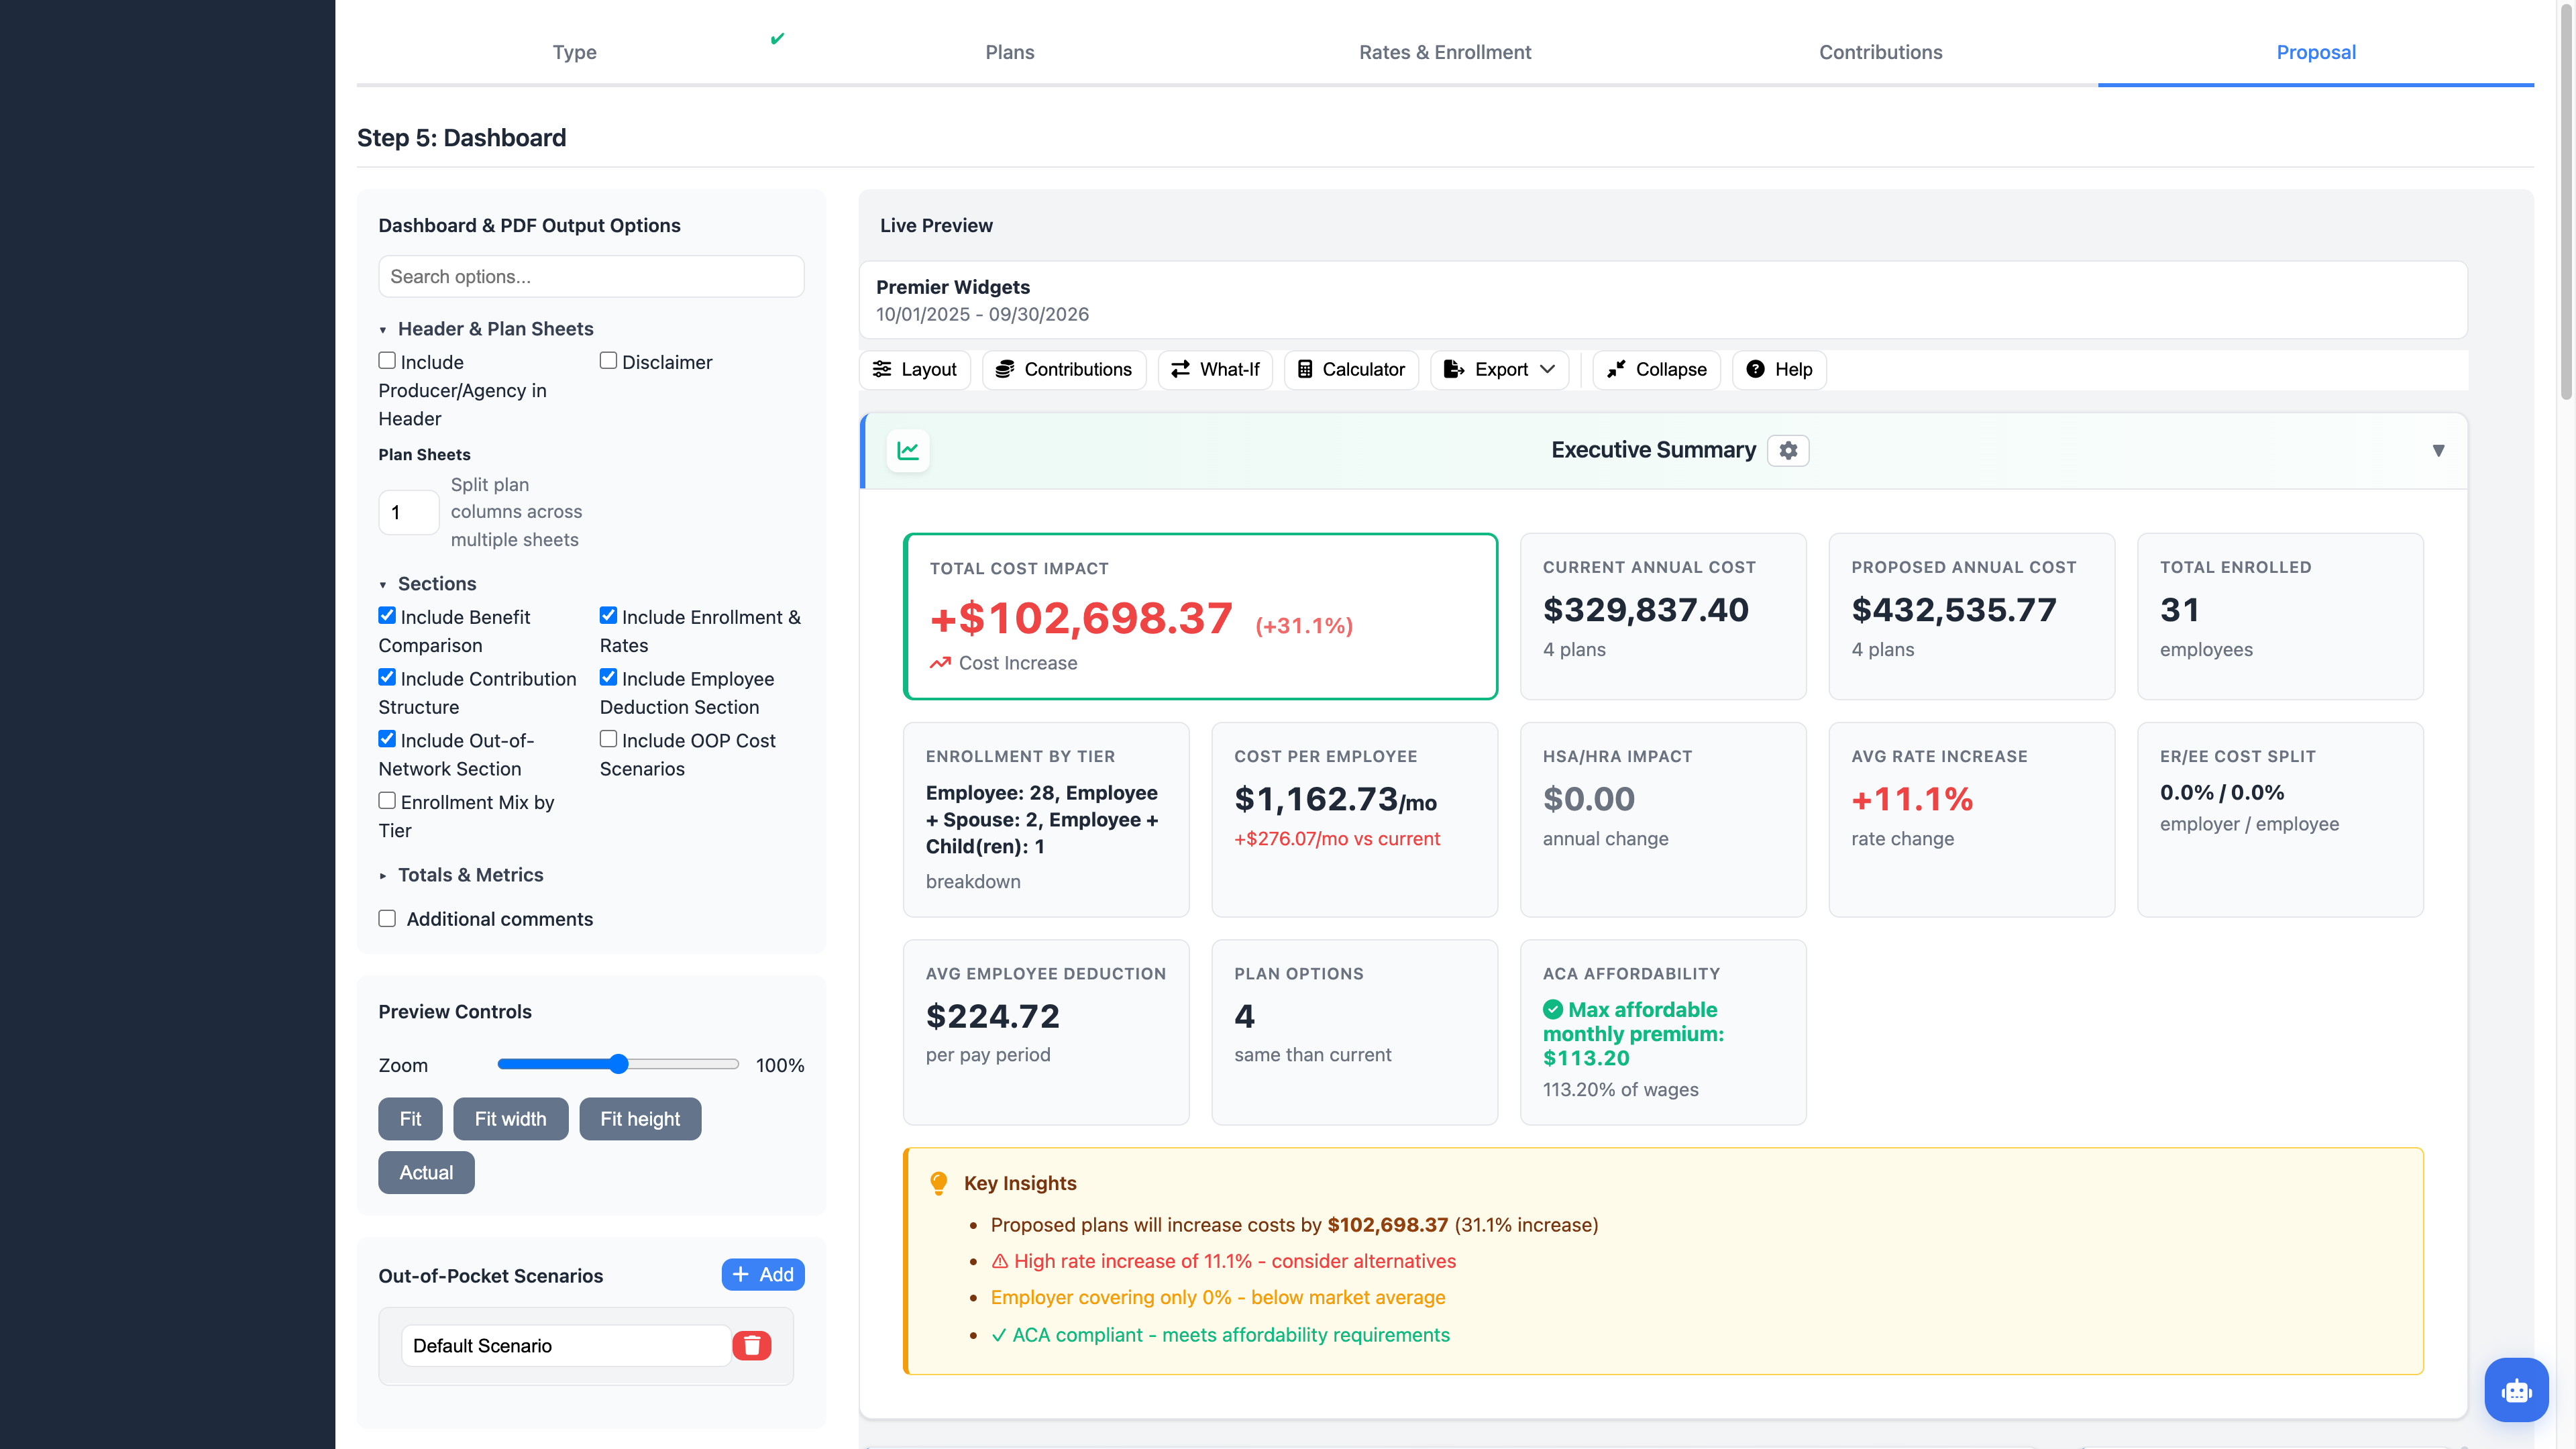
Task: Add a new Out-of-Pocket scenario
Action: (x=762, y=1274)
